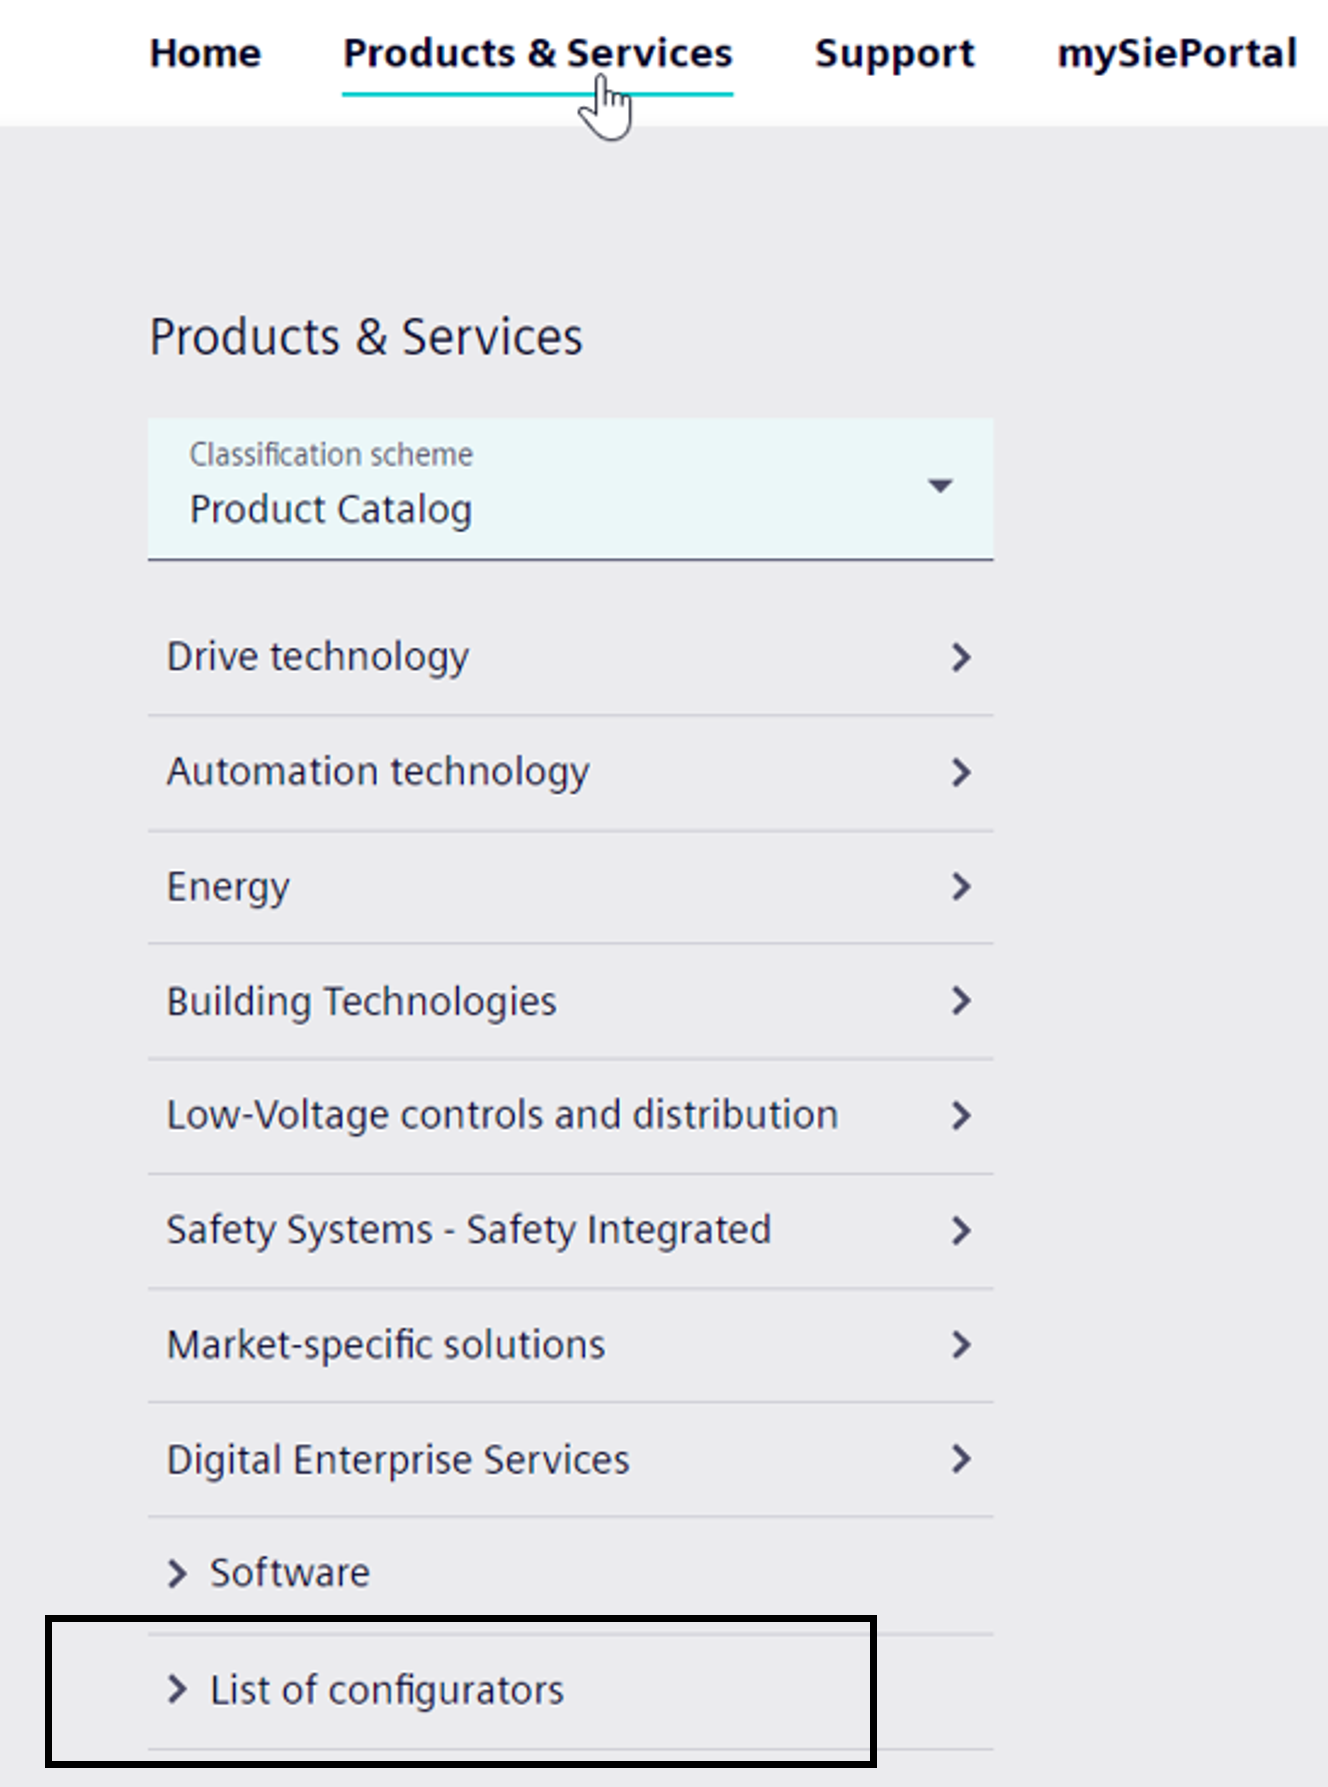Expand the Software tree item
Screen dimensions: 1328x1787
coord(177,1573)
